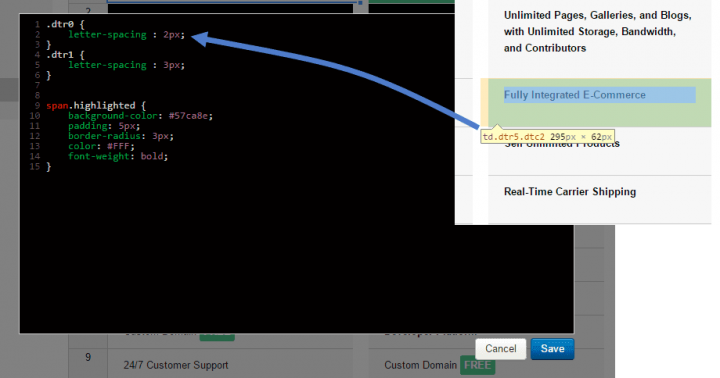This screenshot has width=720, height=378.
Task: Select the Fully Integrated E-Commerce cell
Action: (x=599, y=102)
